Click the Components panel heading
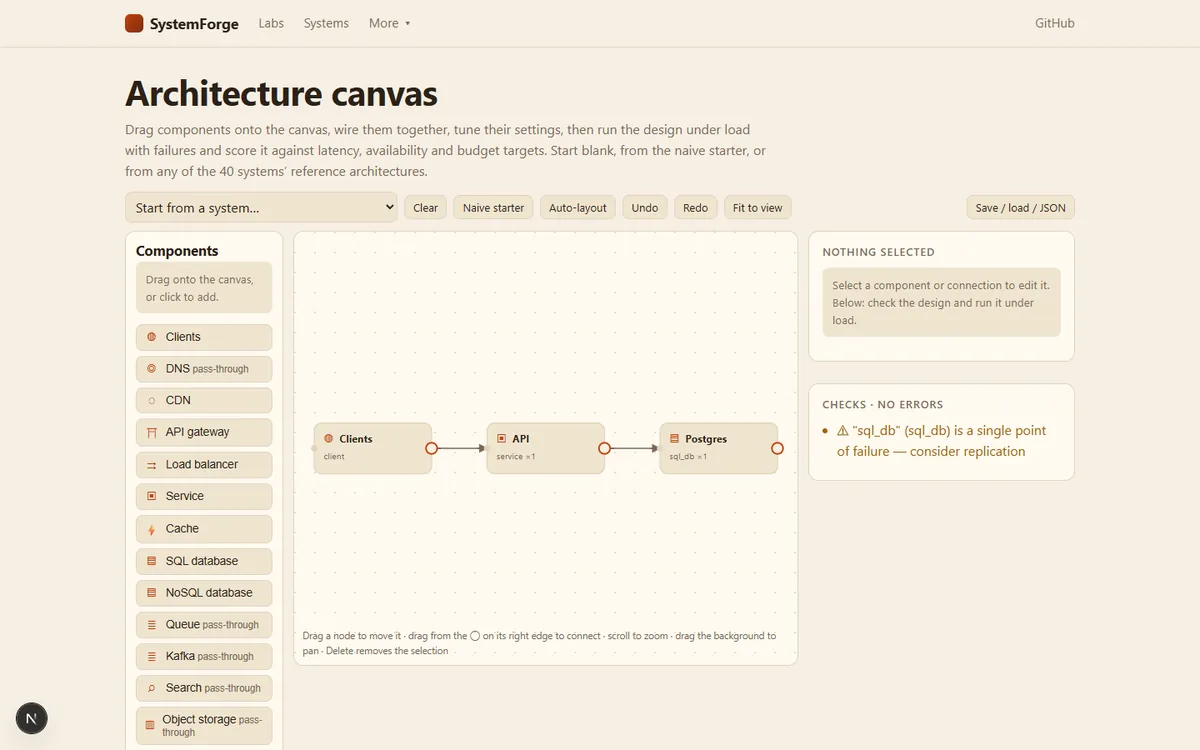1200x750 pixels. (x=177, y=251)
